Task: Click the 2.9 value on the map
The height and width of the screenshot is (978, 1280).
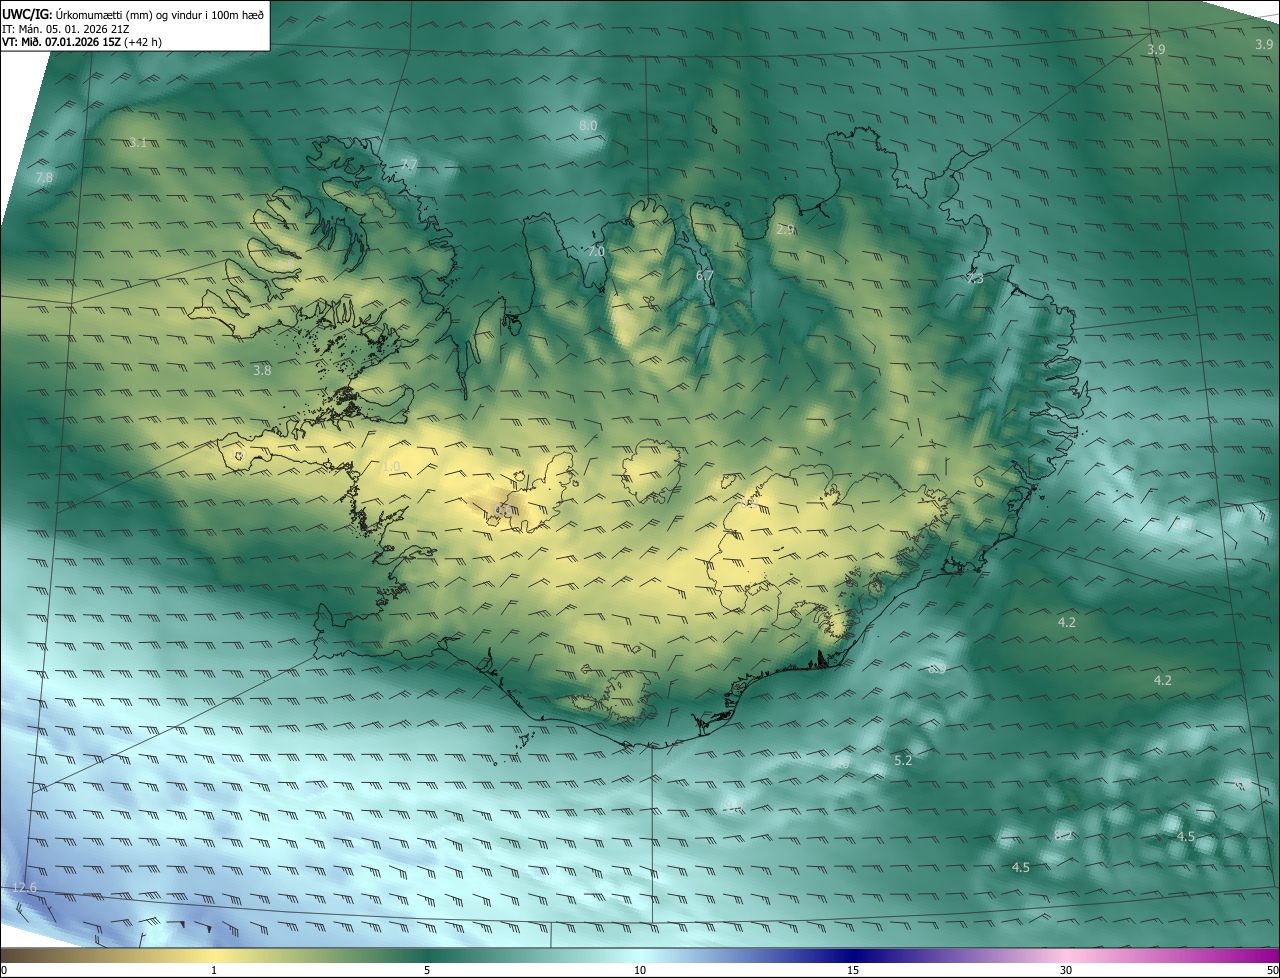Action: tap(785, 230)
